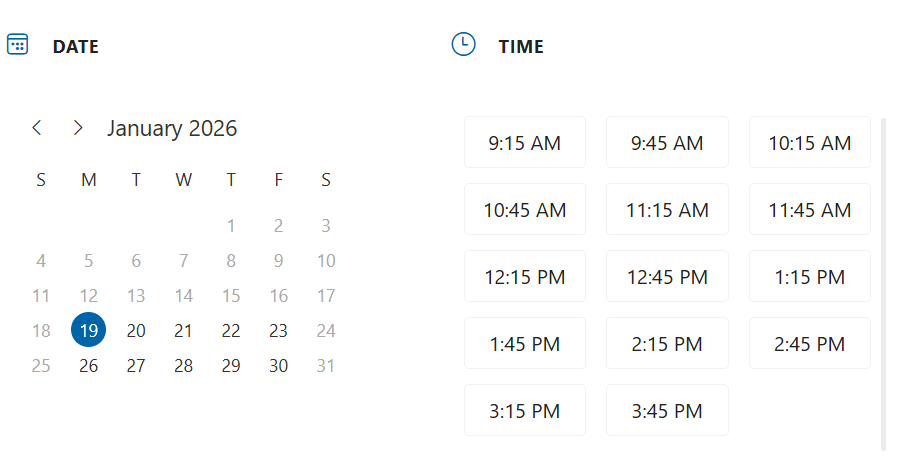The image size is (902, 461).
Task: Pick January 20 as the date
Action: coord(136,331)
